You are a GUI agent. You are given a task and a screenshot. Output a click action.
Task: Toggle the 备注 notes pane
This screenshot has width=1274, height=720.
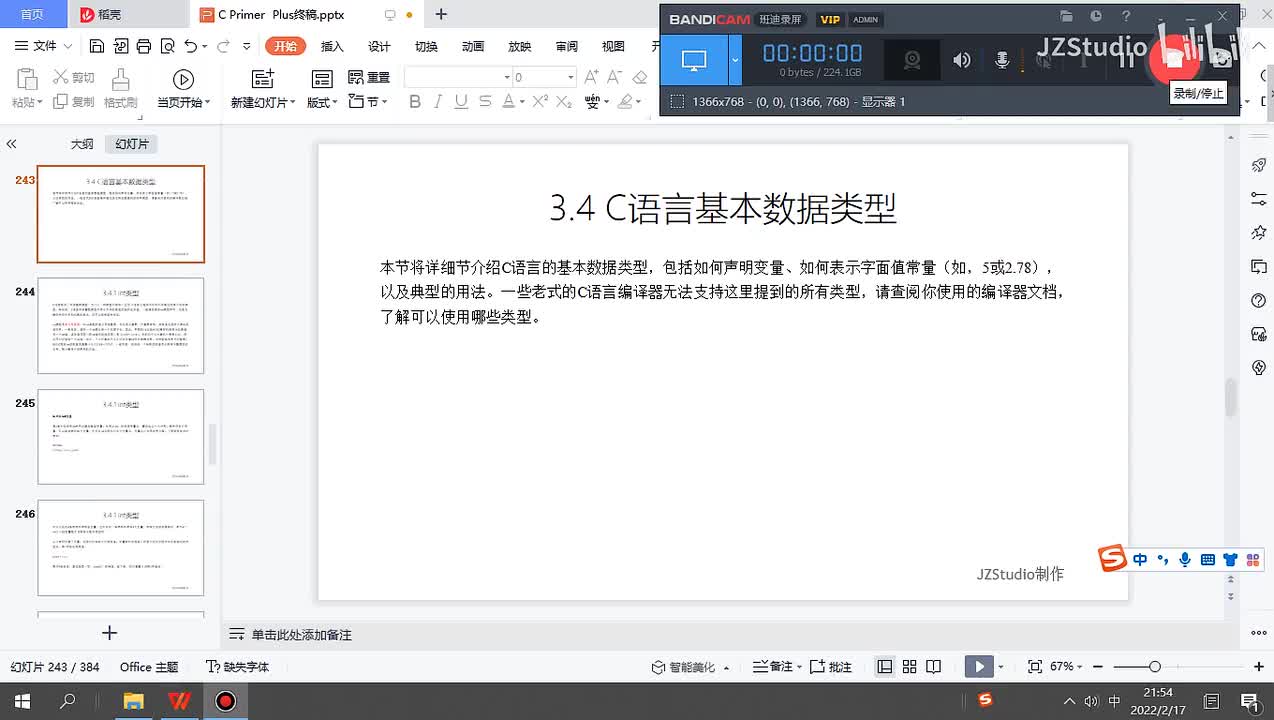(776, 667)
